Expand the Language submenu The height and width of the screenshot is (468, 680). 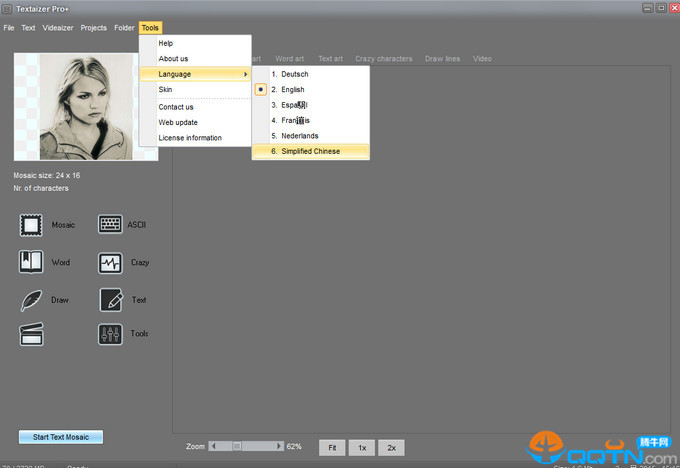click(x=195, y=74)
